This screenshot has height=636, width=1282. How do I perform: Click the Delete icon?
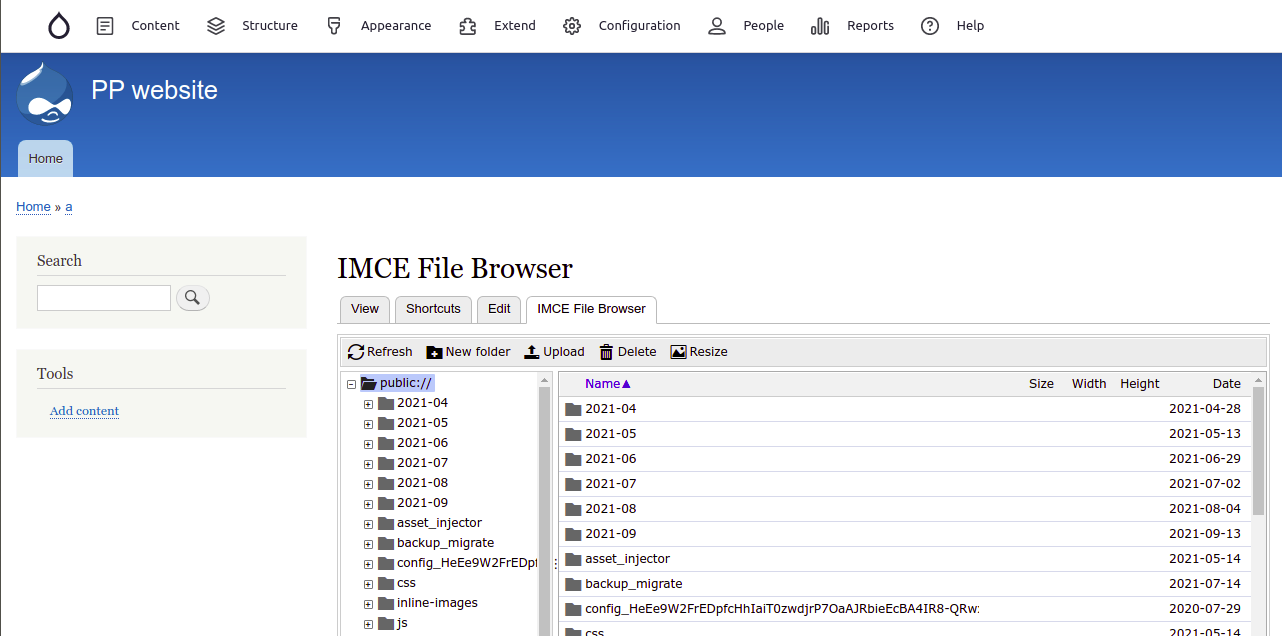[x=605, y=351]
